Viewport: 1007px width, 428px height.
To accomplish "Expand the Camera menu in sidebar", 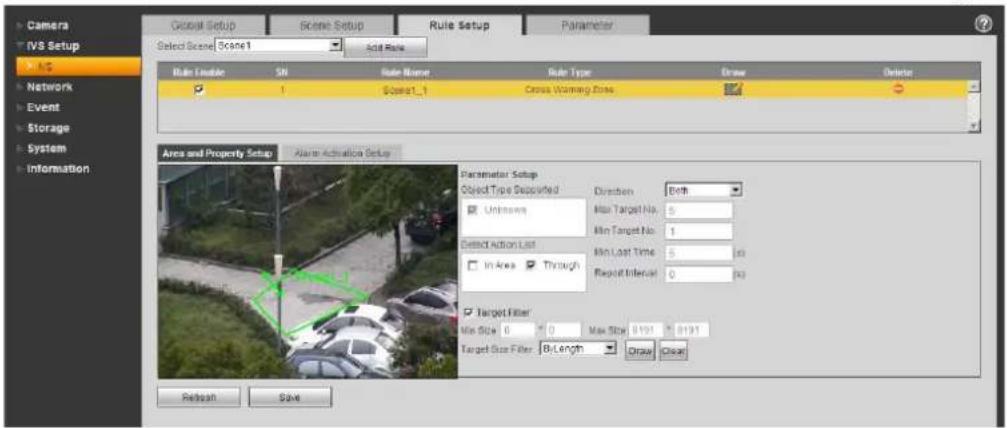I will pyautogui.click(x=48, y=26).
